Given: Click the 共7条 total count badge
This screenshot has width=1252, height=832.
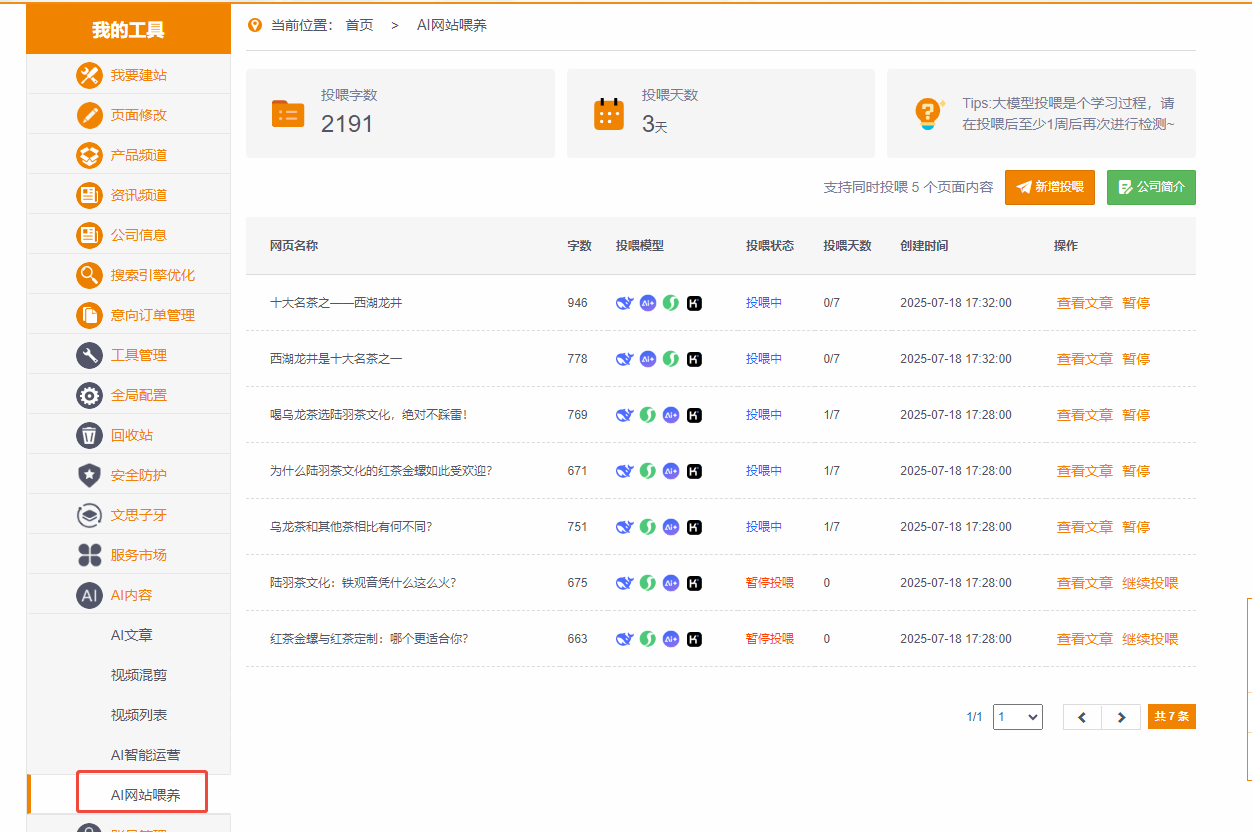Looking at the screenshot, I should pyautogui.click(x=1172, y=717).
